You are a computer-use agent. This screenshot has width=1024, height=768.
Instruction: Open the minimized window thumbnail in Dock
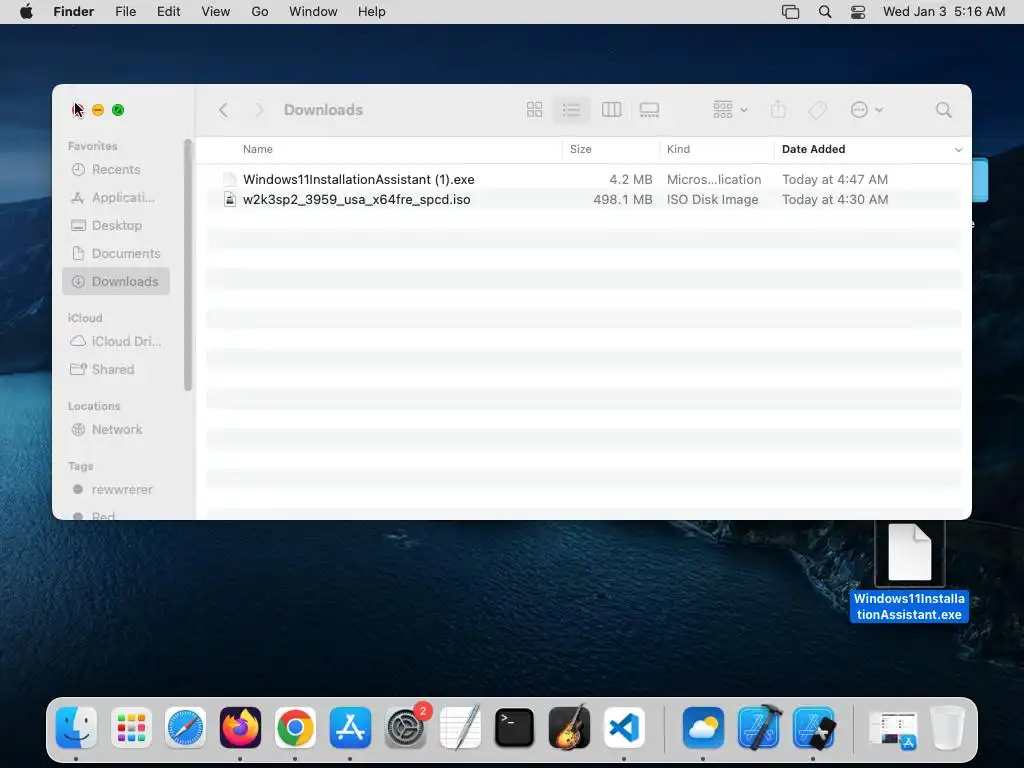[x=893, y=729]
